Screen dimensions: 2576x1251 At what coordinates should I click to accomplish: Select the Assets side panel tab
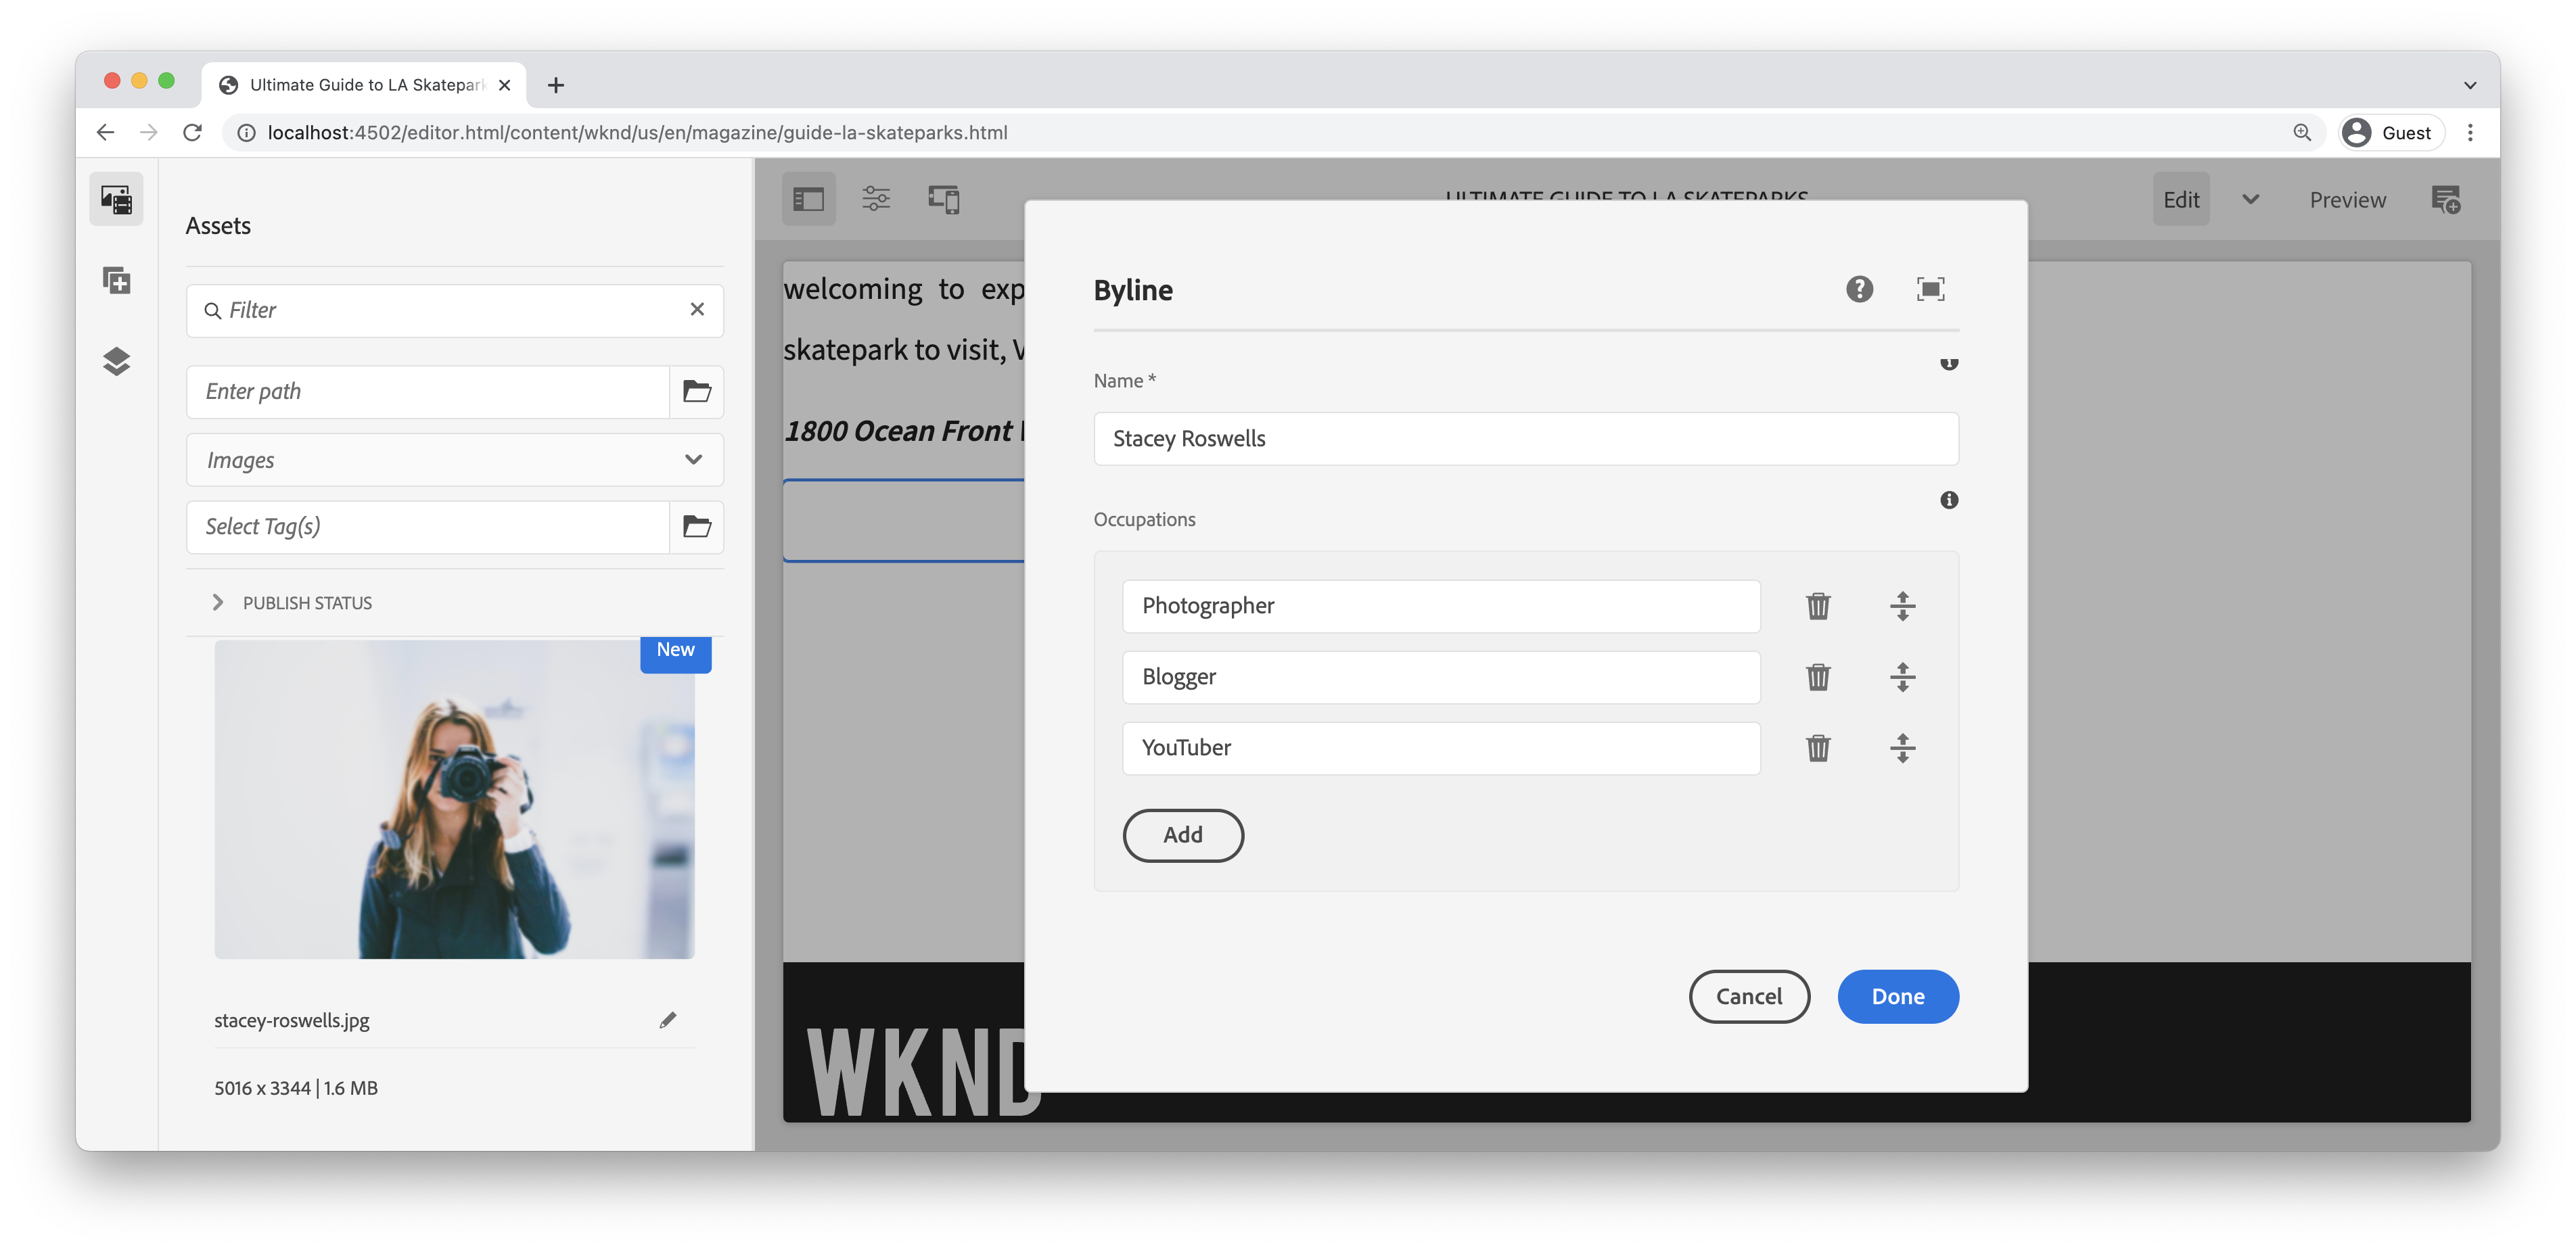point(117,200)
